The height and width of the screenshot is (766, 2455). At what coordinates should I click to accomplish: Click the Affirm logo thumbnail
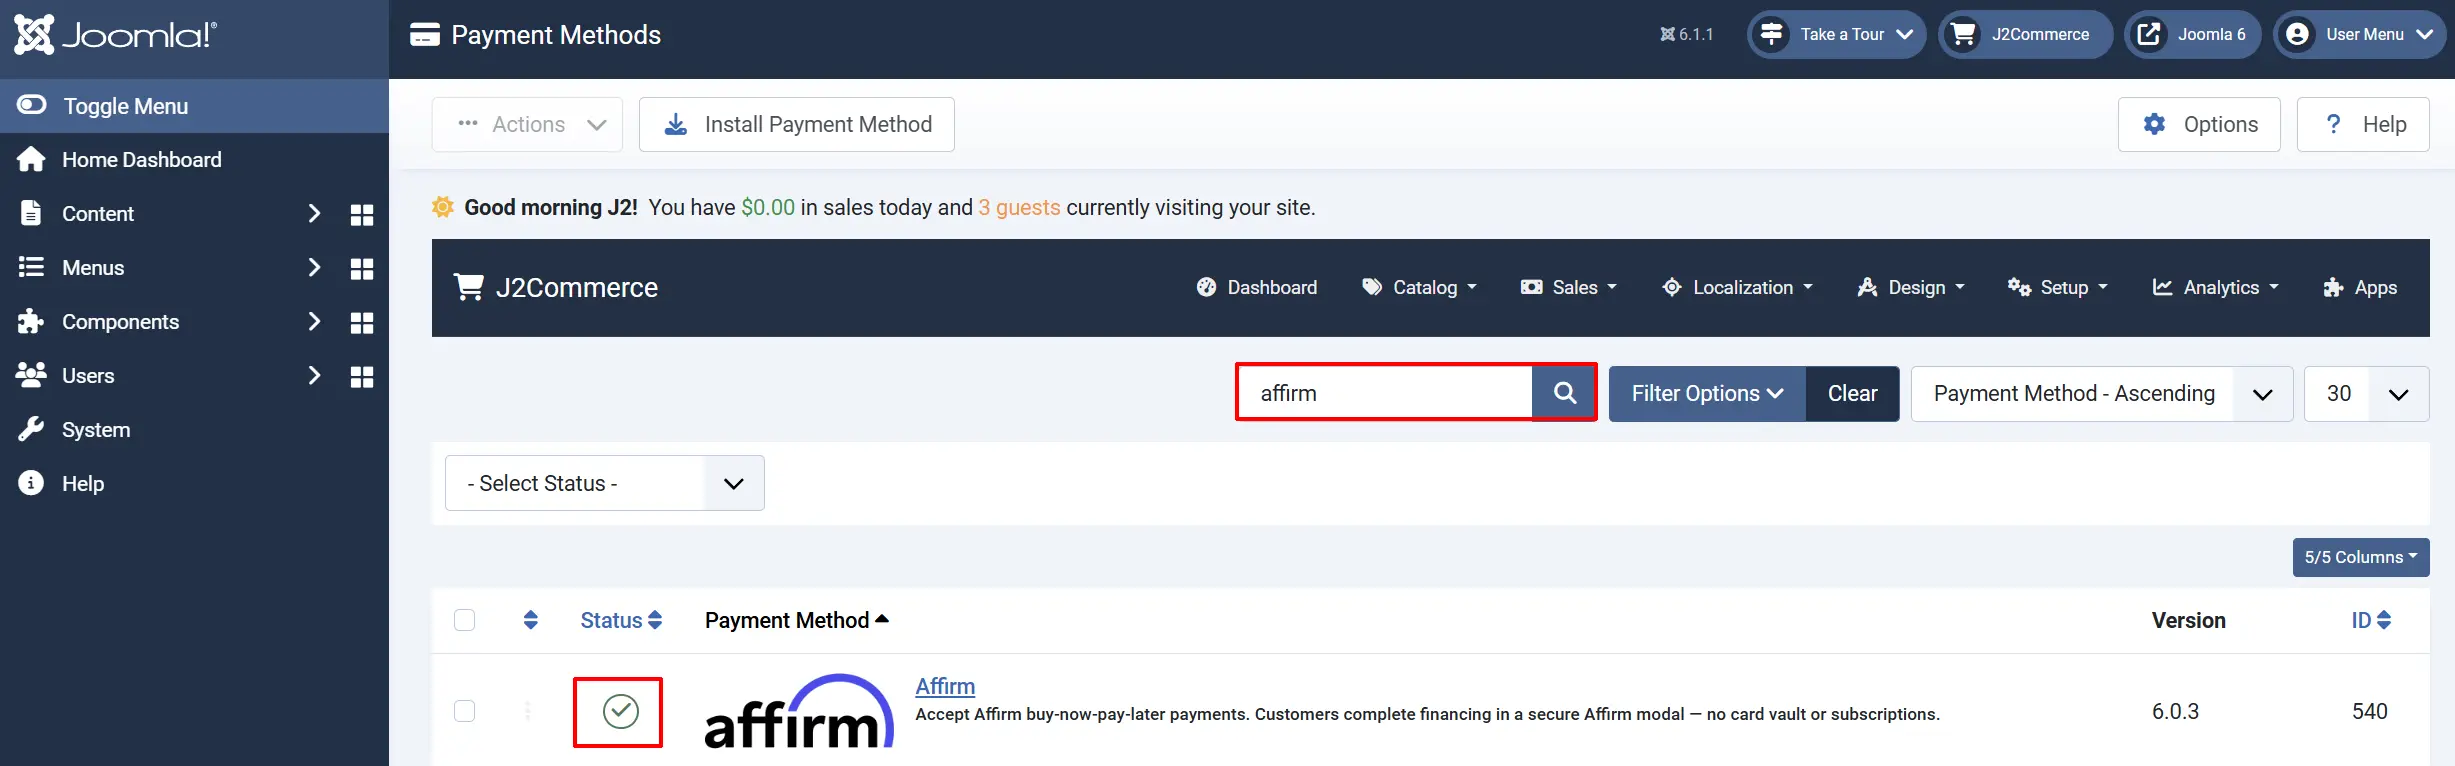tap(798, 711)
